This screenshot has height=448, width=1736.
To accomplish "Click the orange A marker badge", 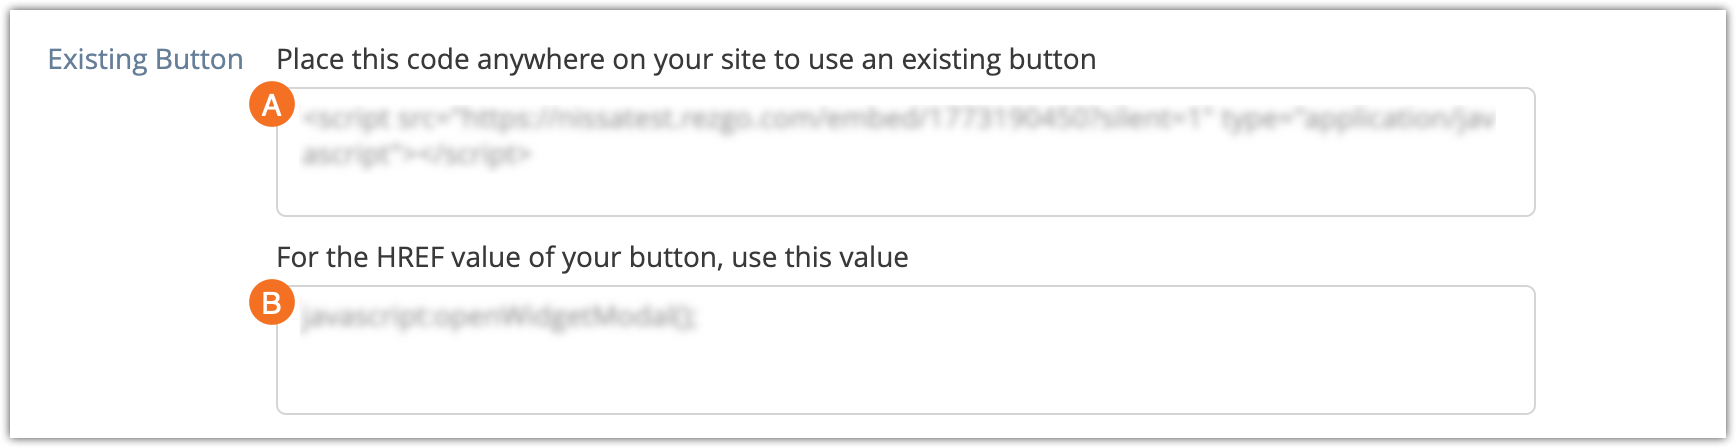I will tap(271, 106).
